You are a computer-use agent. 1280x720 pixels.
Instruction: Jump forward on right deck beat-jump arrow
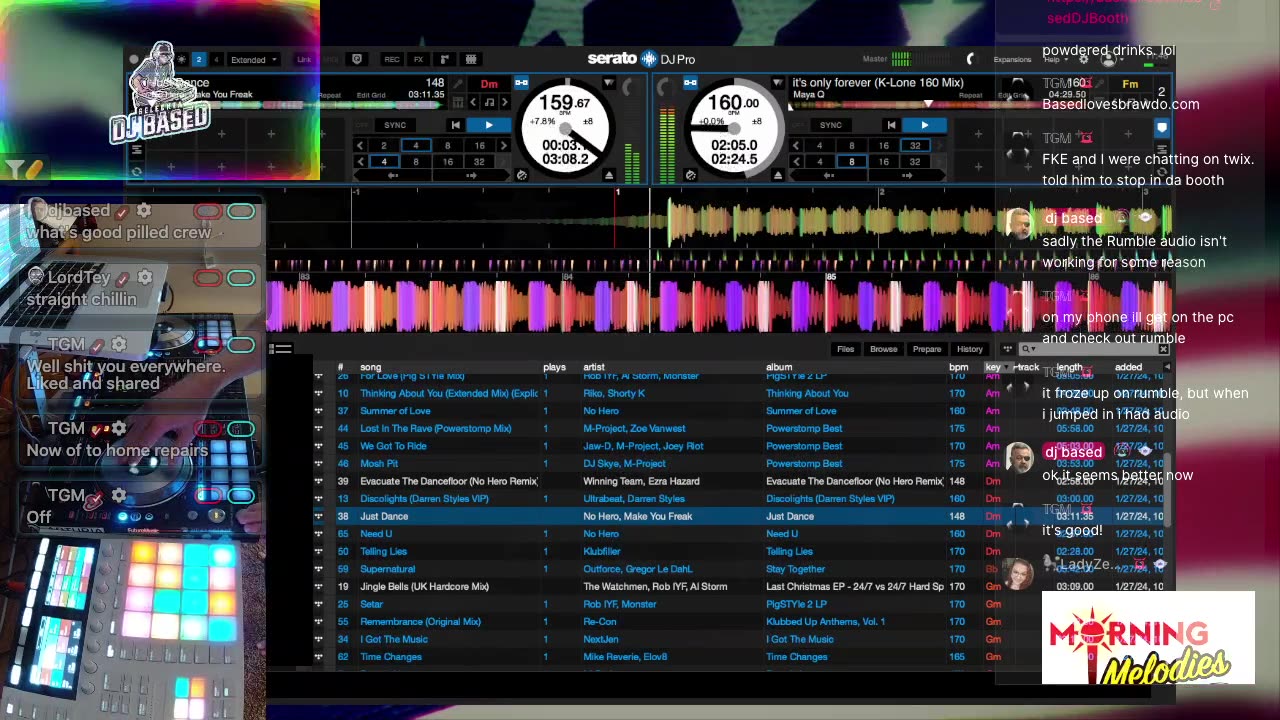[x=907, y=176]
